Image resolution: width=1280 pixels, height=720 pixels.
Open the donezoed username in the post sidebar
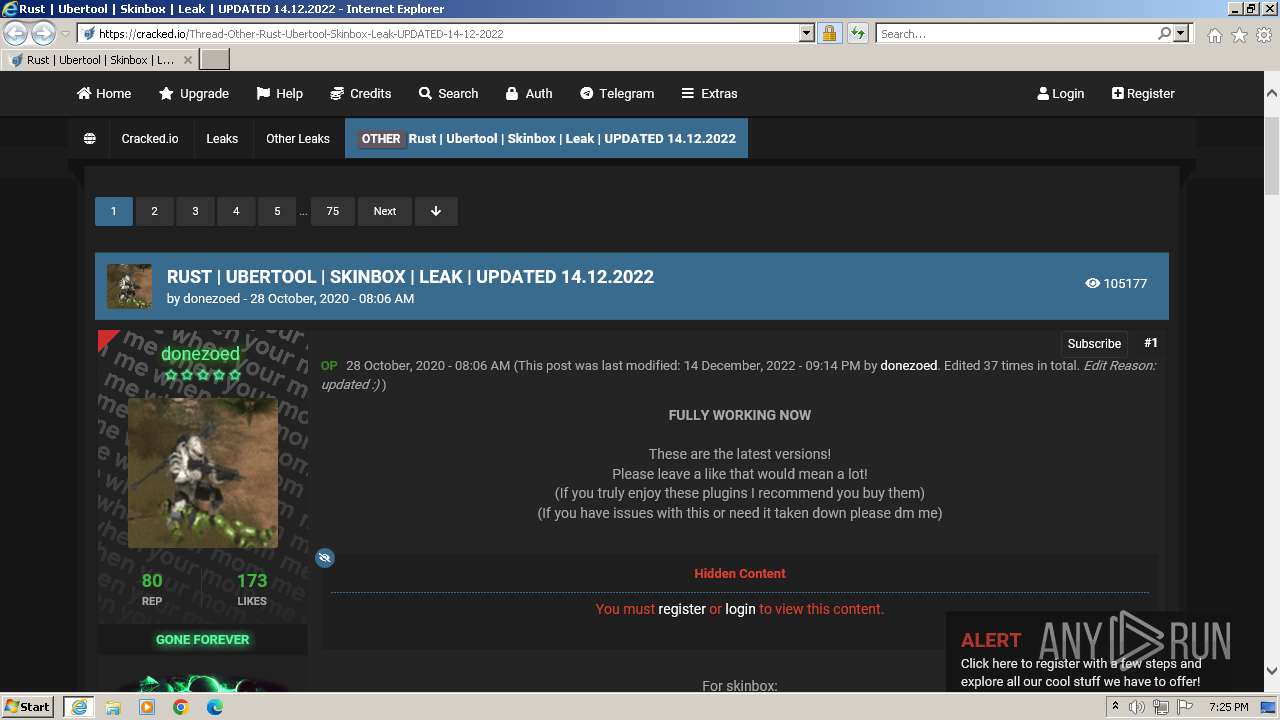(201, 354)
